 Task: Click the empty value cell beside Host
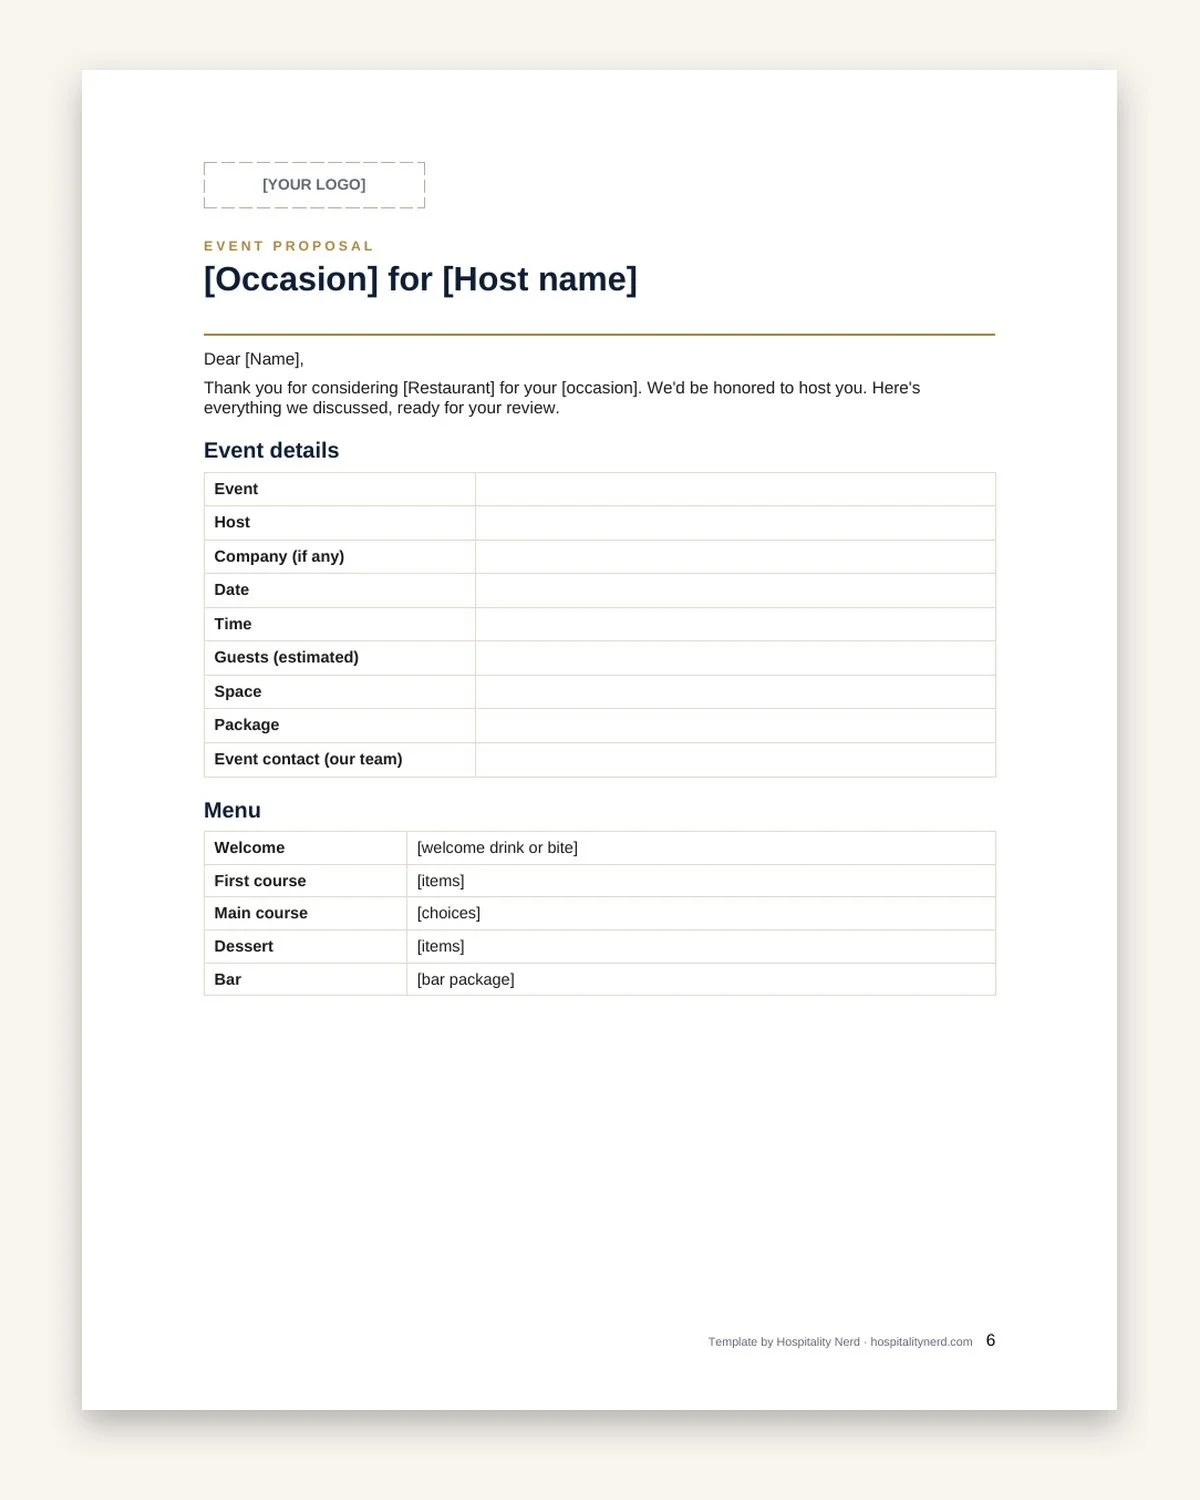pyautogui.click(x=735, y=523)
